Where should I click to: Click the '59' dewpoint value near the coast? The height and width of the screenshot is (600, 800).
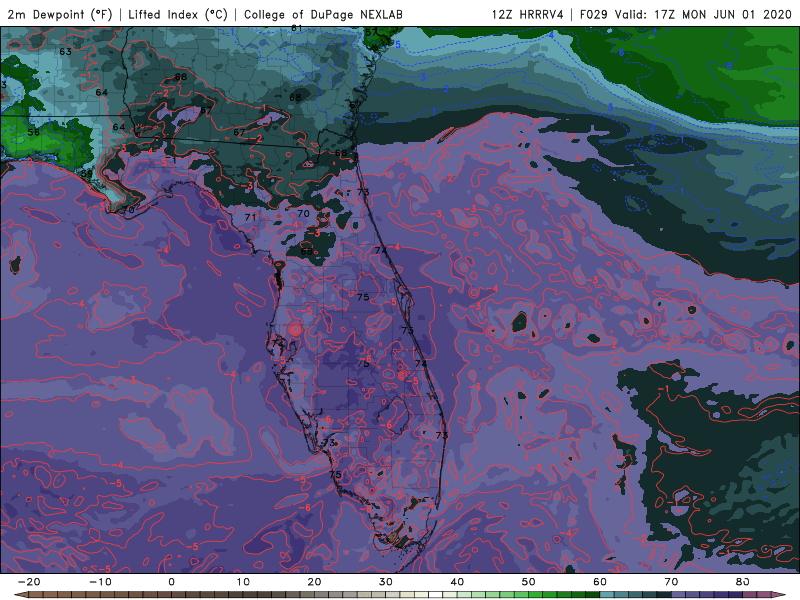[87, 173]
